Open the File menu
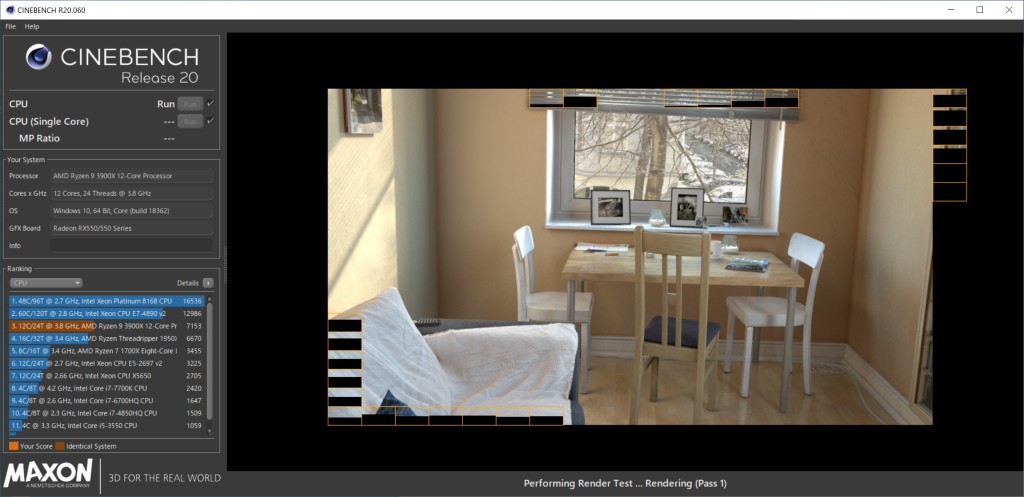Image resolution: width=1024 pixels, height=497 pixels. [11, 26]
